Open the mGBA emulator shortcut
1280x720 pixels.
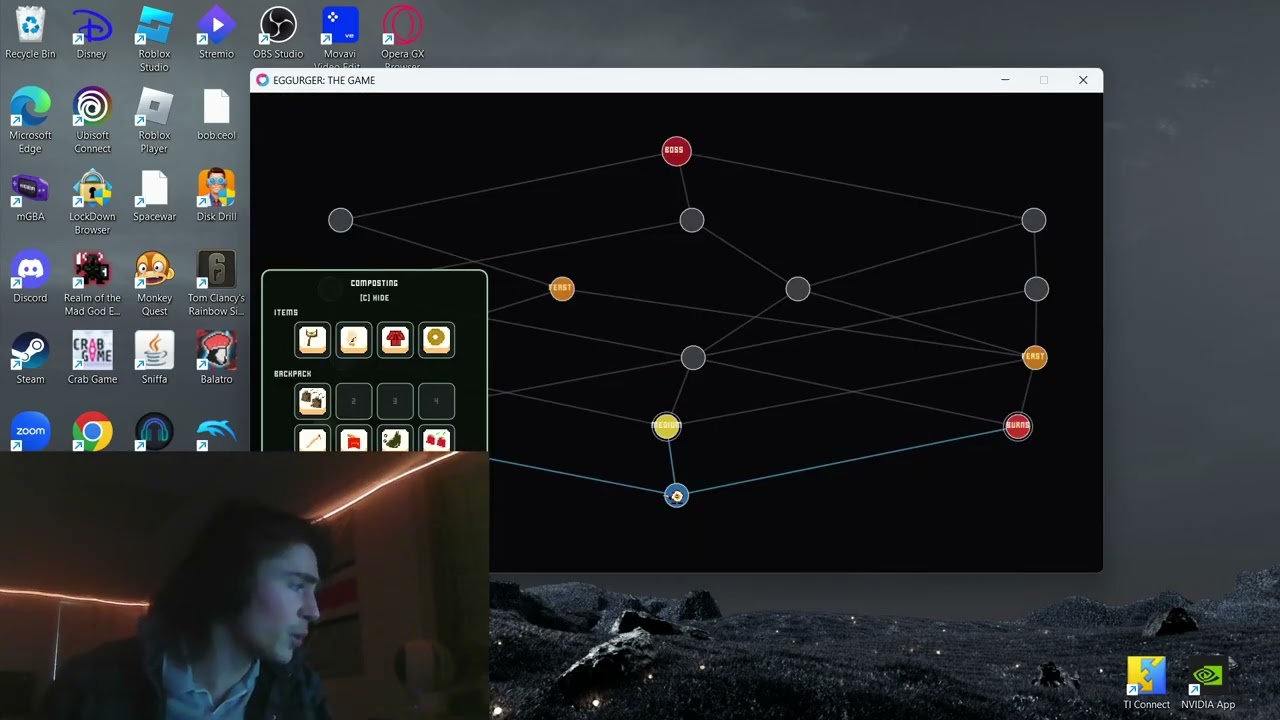coord(30,196)
